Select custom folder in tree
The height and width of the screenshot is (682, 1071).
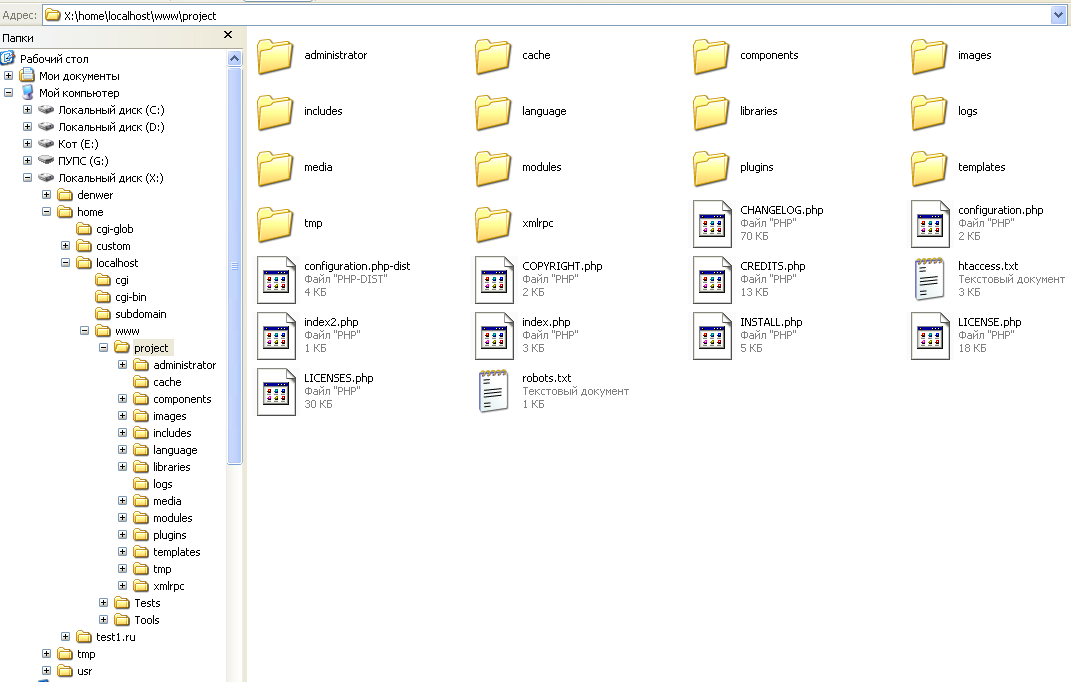click(x=113, y=246)
